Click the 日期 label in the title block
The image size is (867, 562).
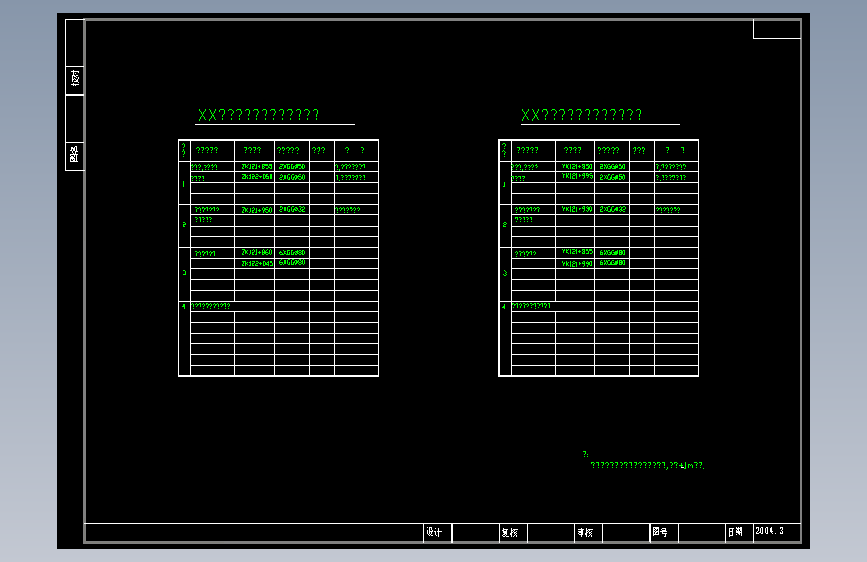tap(735, 532)
